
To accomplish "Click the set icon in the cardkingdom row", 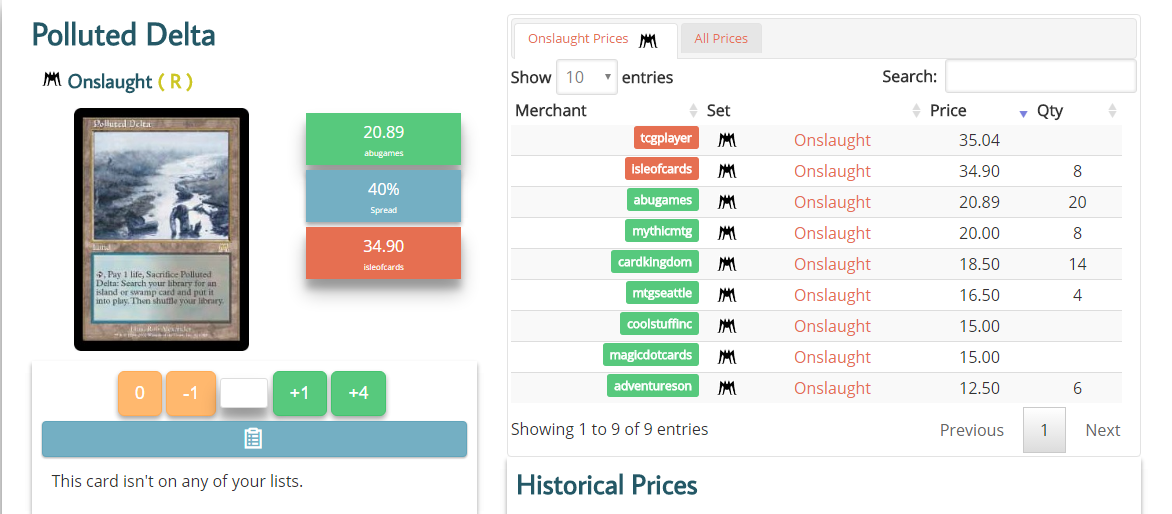I will tap(727, 264).
